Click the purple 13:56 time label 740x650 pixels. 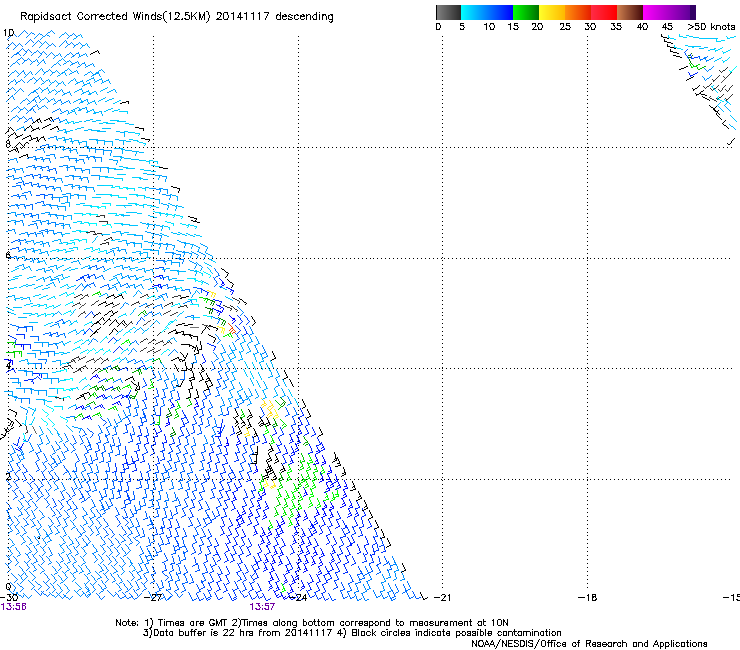tap(14, 607)
